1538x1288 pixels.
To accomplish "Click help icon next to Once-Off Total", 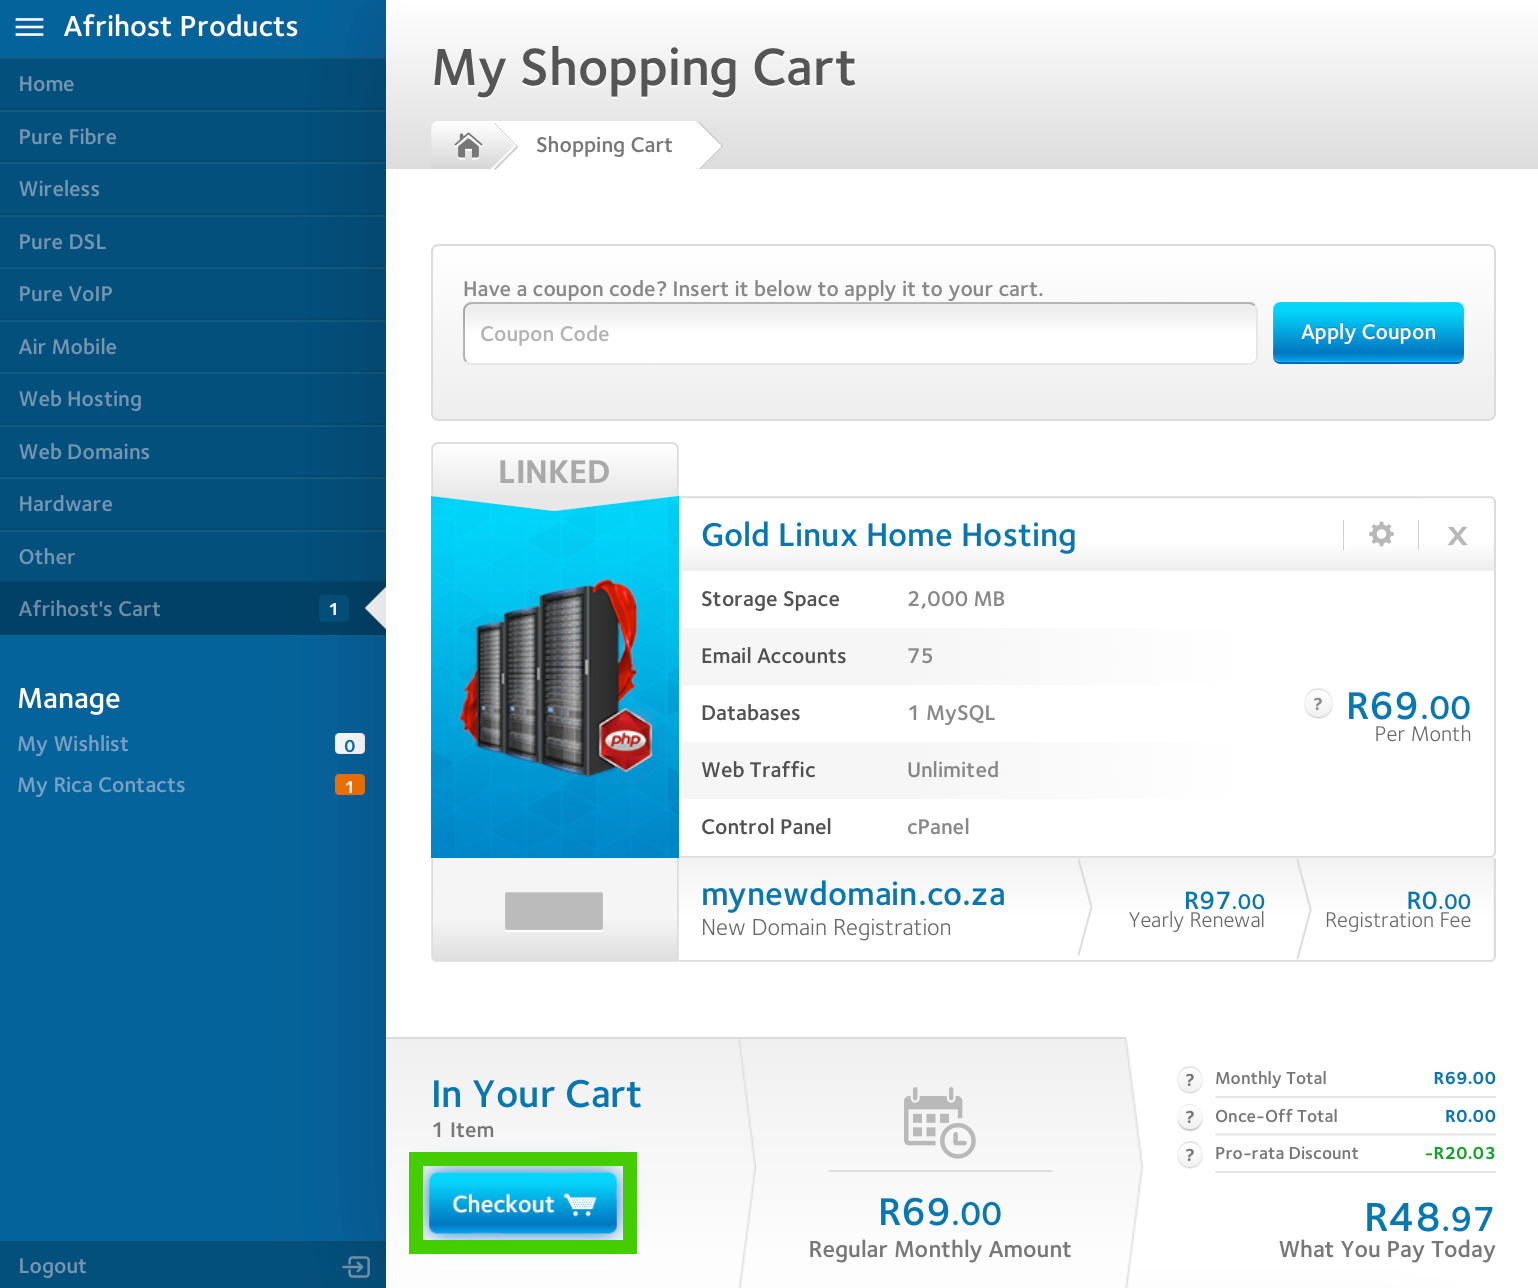I will tap(1189, 1118).
